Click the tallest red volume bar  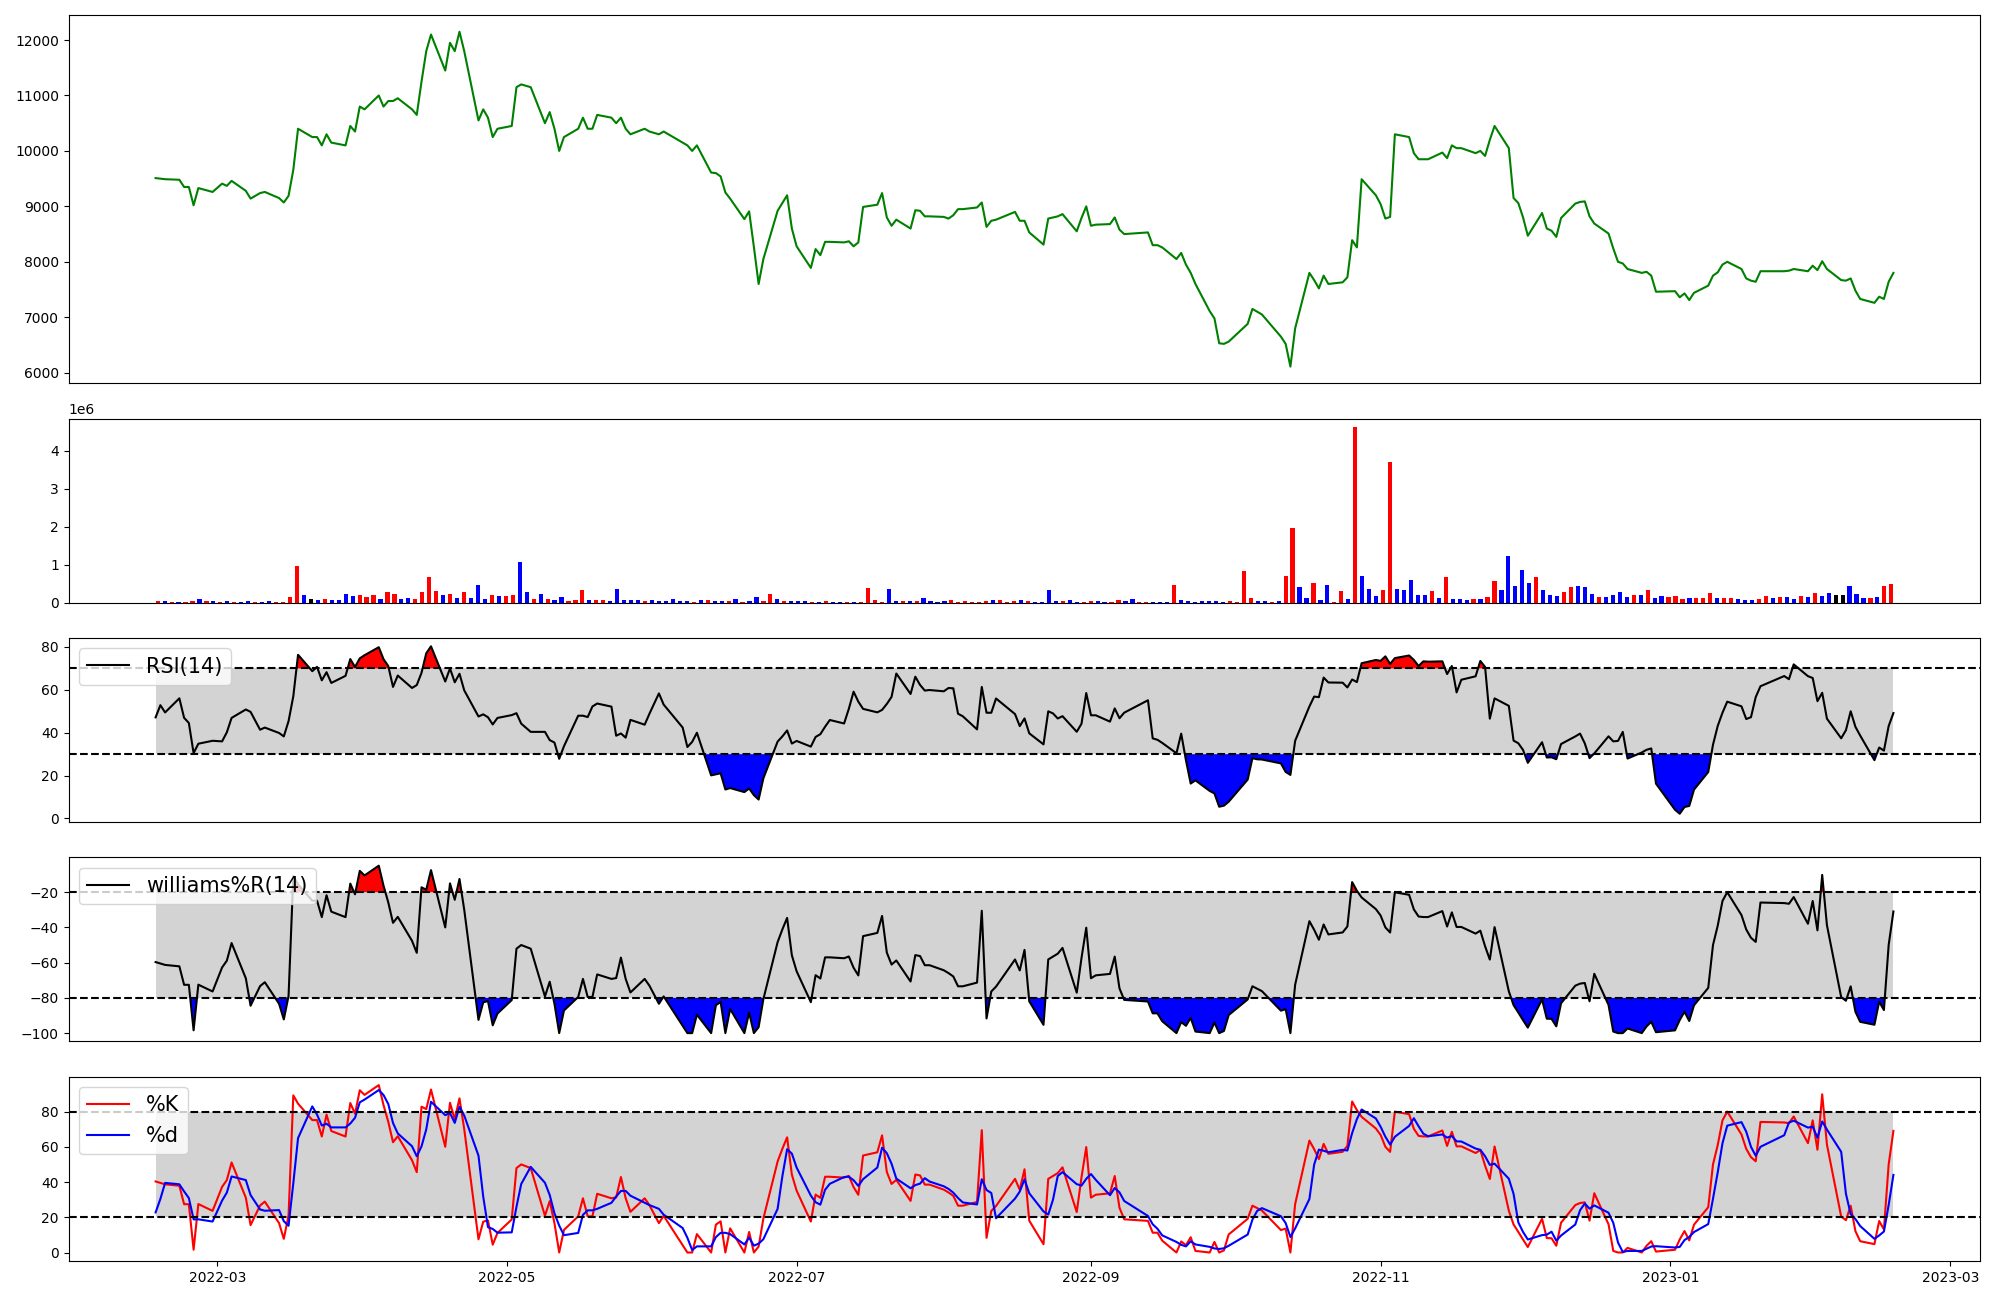pyautogui.click(x=1355, y=515)
